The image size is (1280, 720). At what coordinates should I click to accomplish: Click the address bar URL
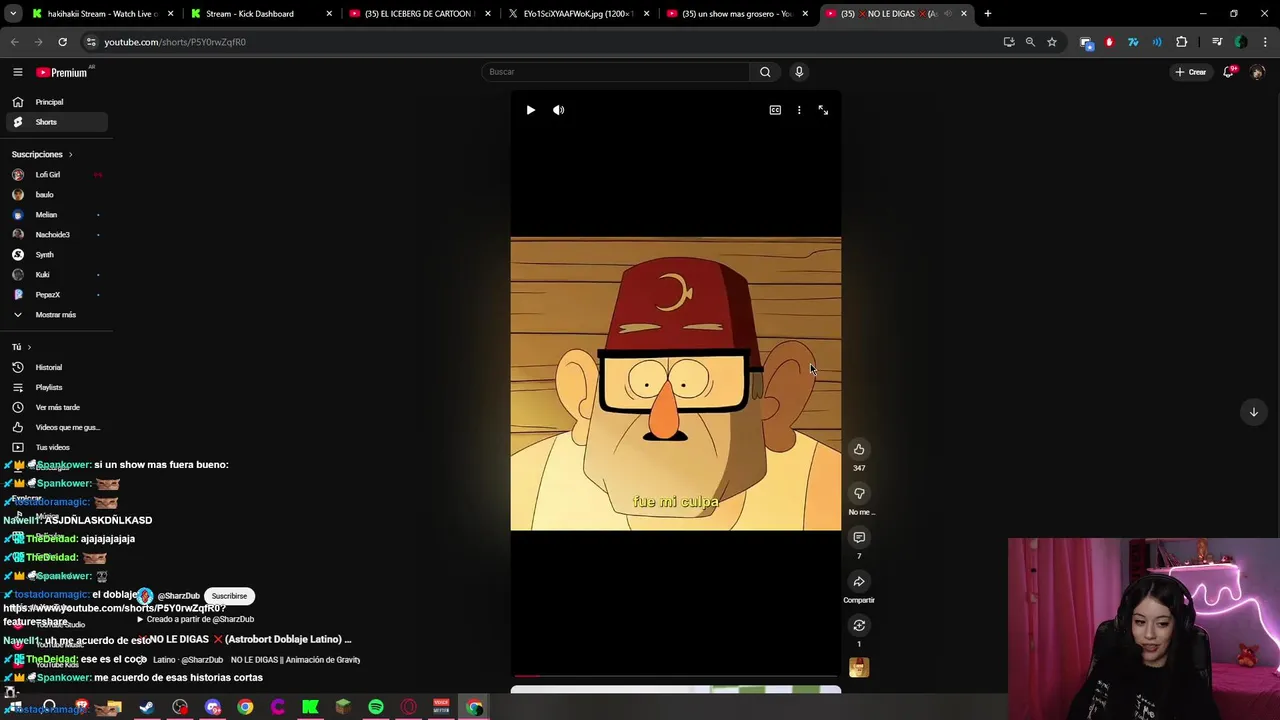(175, 42)
